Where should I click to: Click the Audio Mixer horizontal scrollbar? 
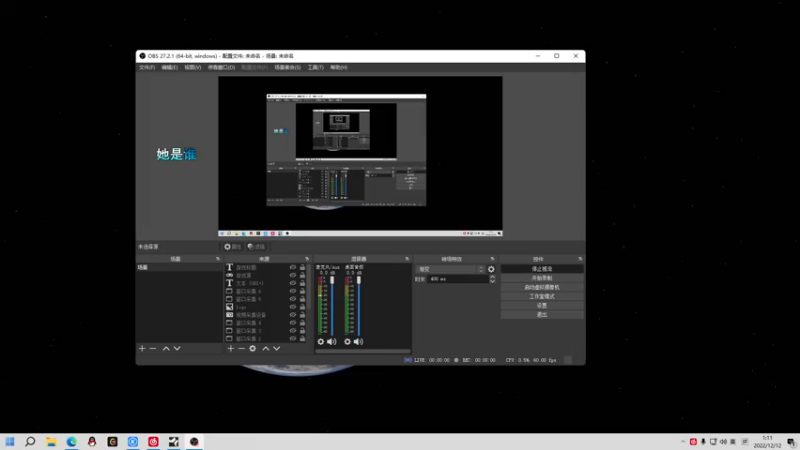pos(362,351)
